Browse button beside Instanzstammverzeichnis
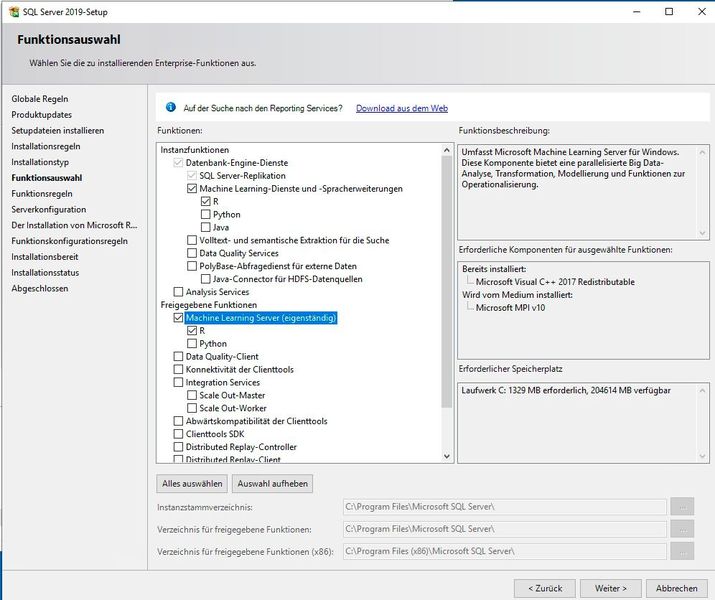This screenshot has width=715, height=600. [x=682, y=507]
